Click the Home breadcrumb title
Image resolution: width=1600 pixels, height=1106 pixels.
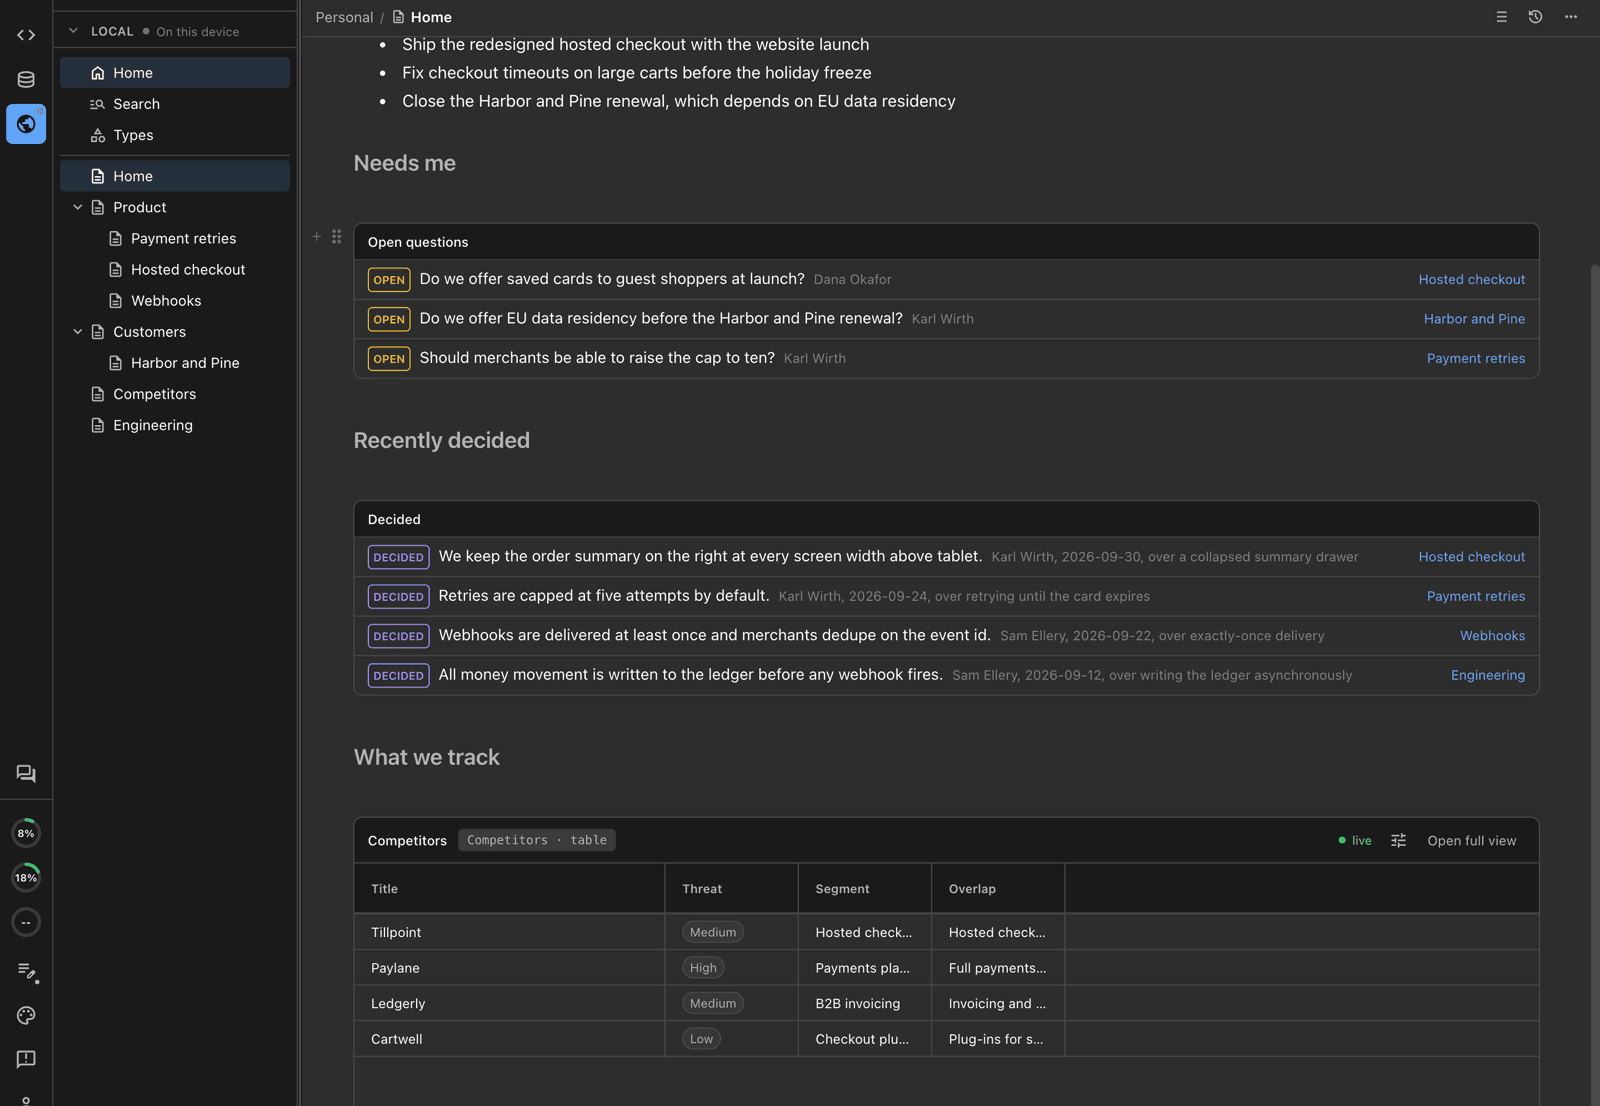click(431, 17)
